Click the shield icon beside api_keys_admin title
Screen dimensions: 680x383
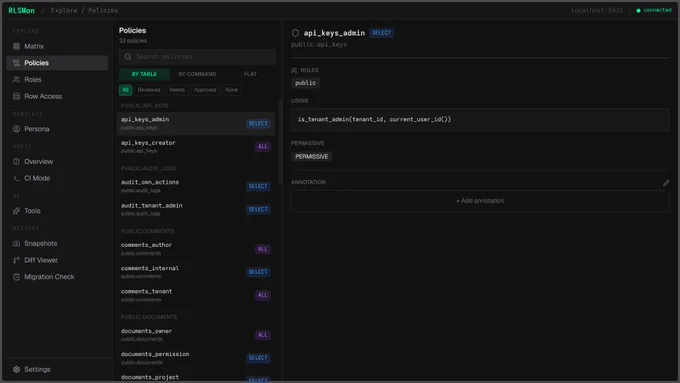[x=295, y=33]
